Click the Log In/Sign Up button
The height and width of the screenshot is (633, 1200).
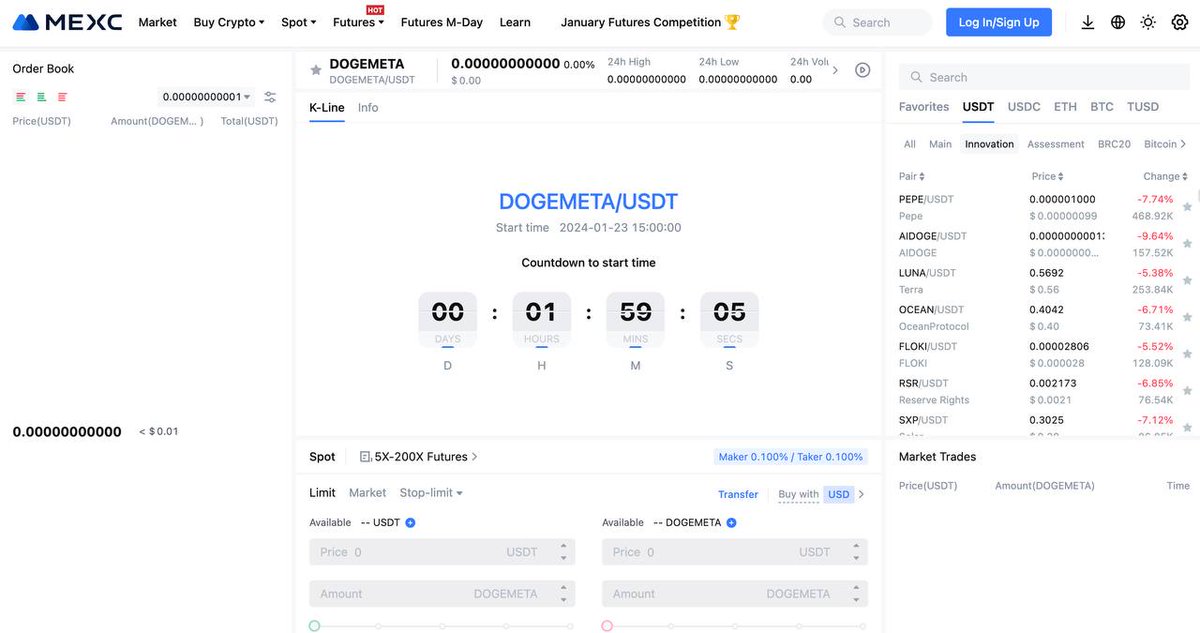click(999, 22)
